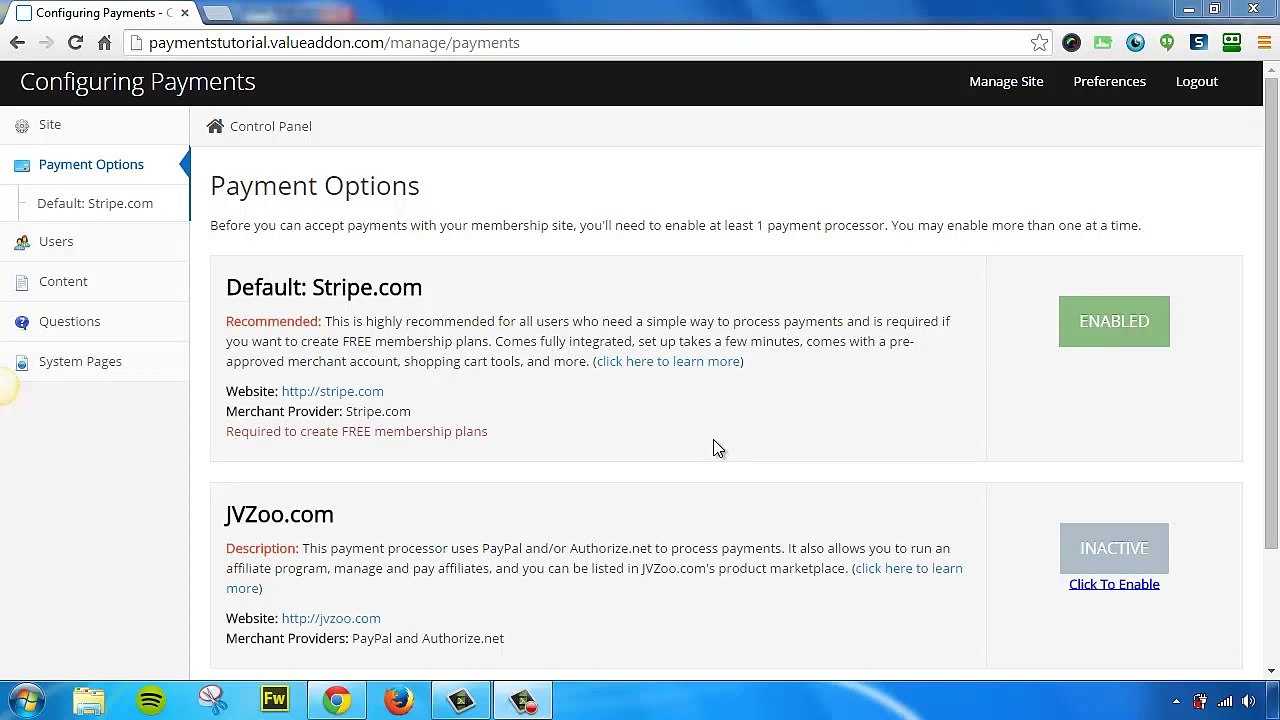
Task: Click the volume speaker tray icon
Action: coord(1249,701)
